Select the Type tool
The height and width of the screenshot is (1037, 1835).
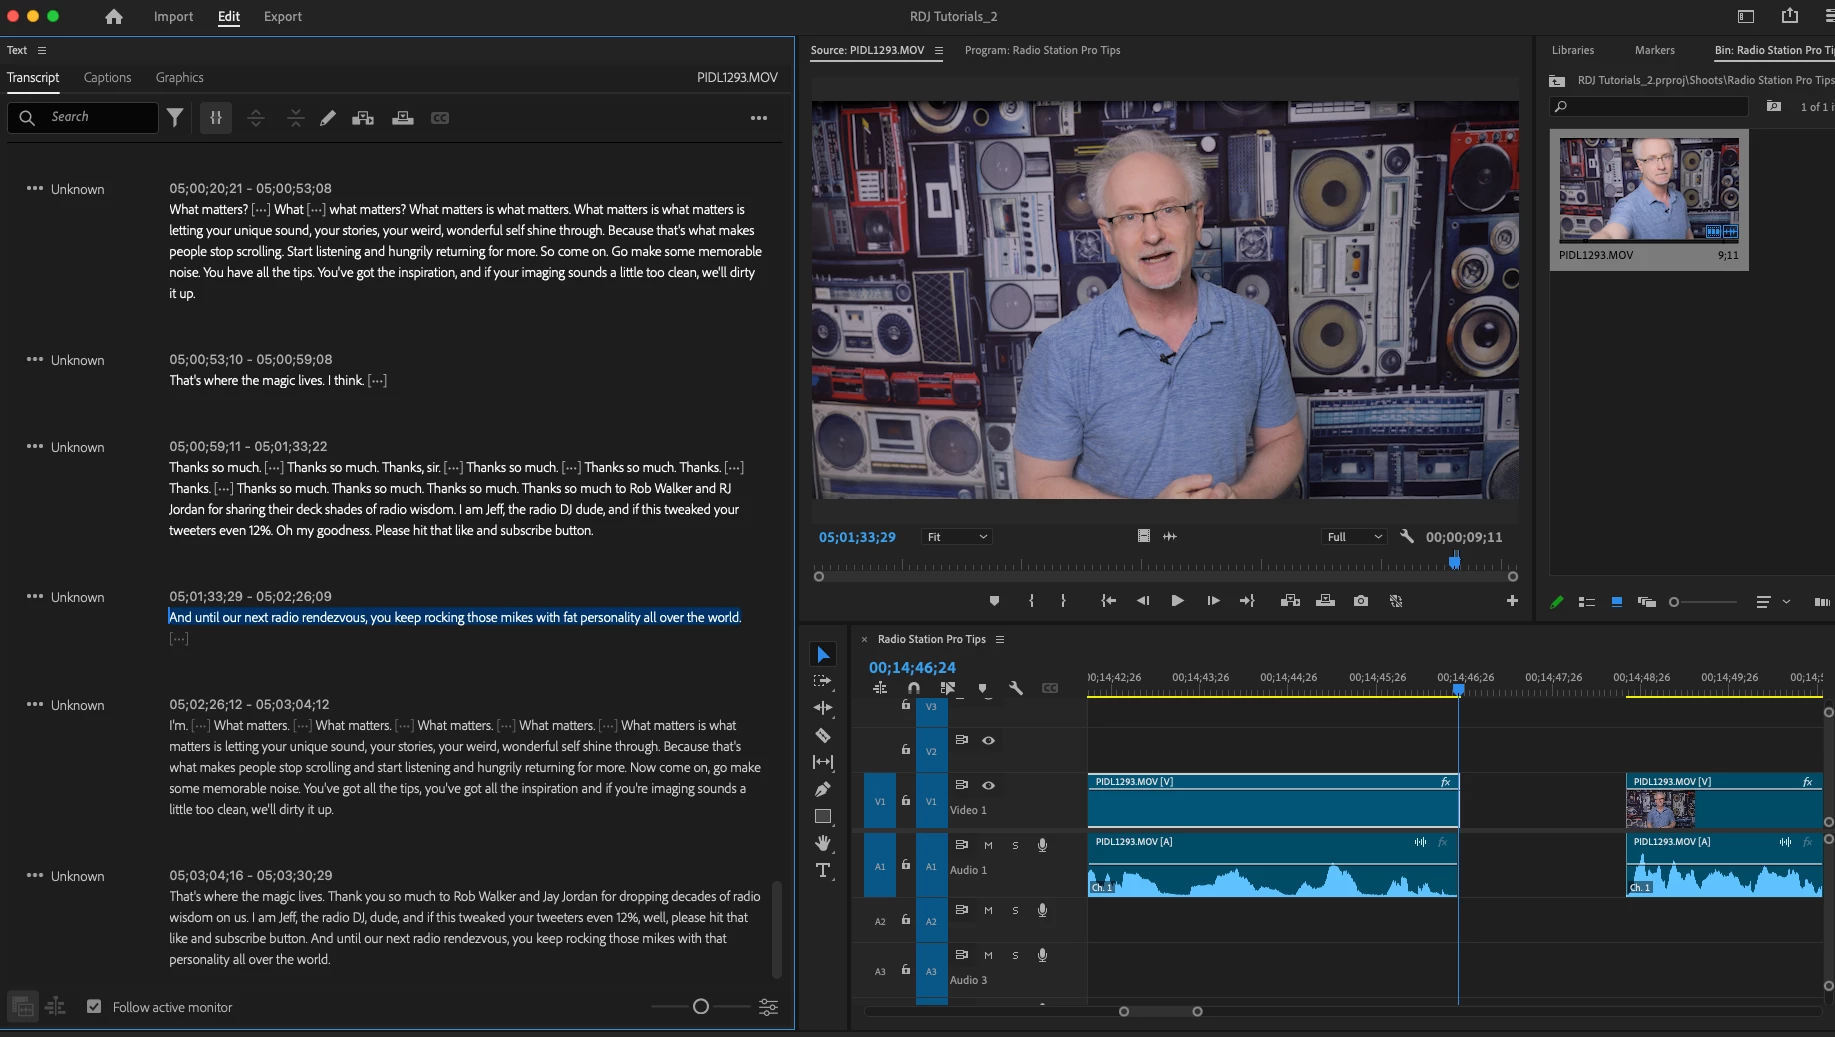coord(823,871)
